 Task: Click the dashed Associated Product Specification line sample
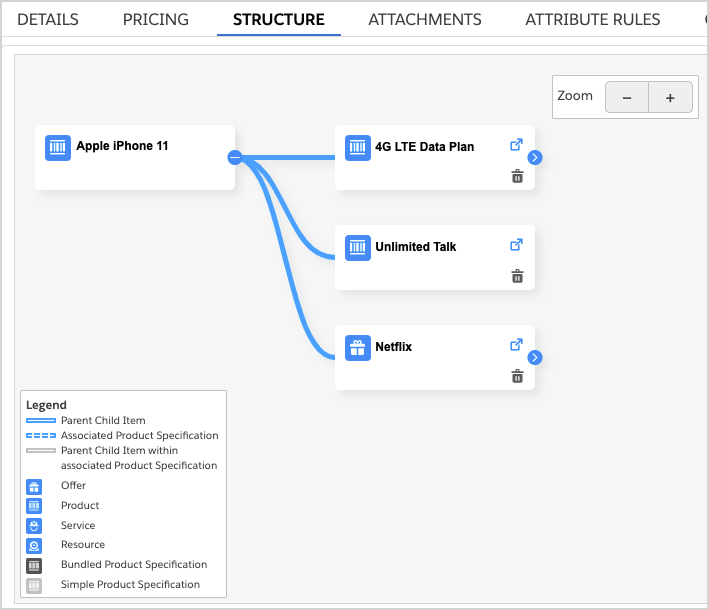41,435
